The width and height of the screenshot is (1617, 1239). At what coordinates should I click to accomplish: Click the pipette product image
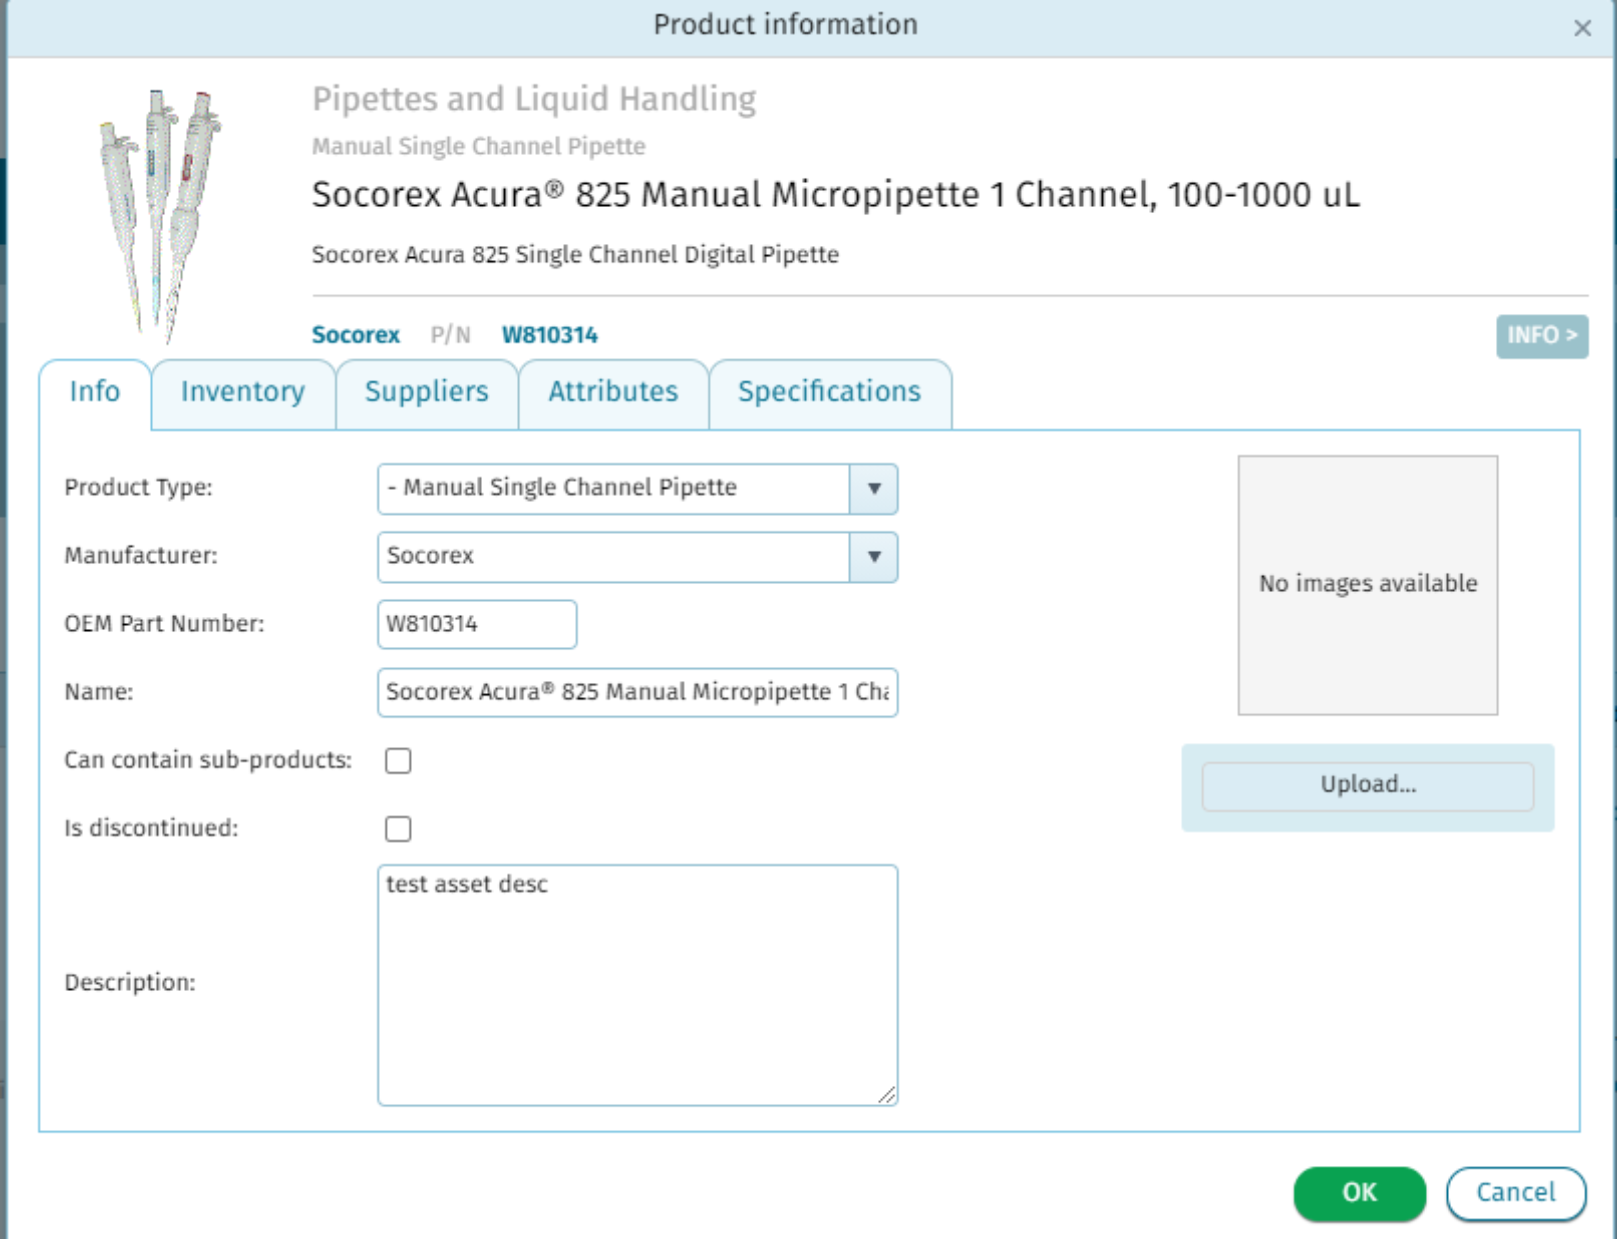(159, 216)
